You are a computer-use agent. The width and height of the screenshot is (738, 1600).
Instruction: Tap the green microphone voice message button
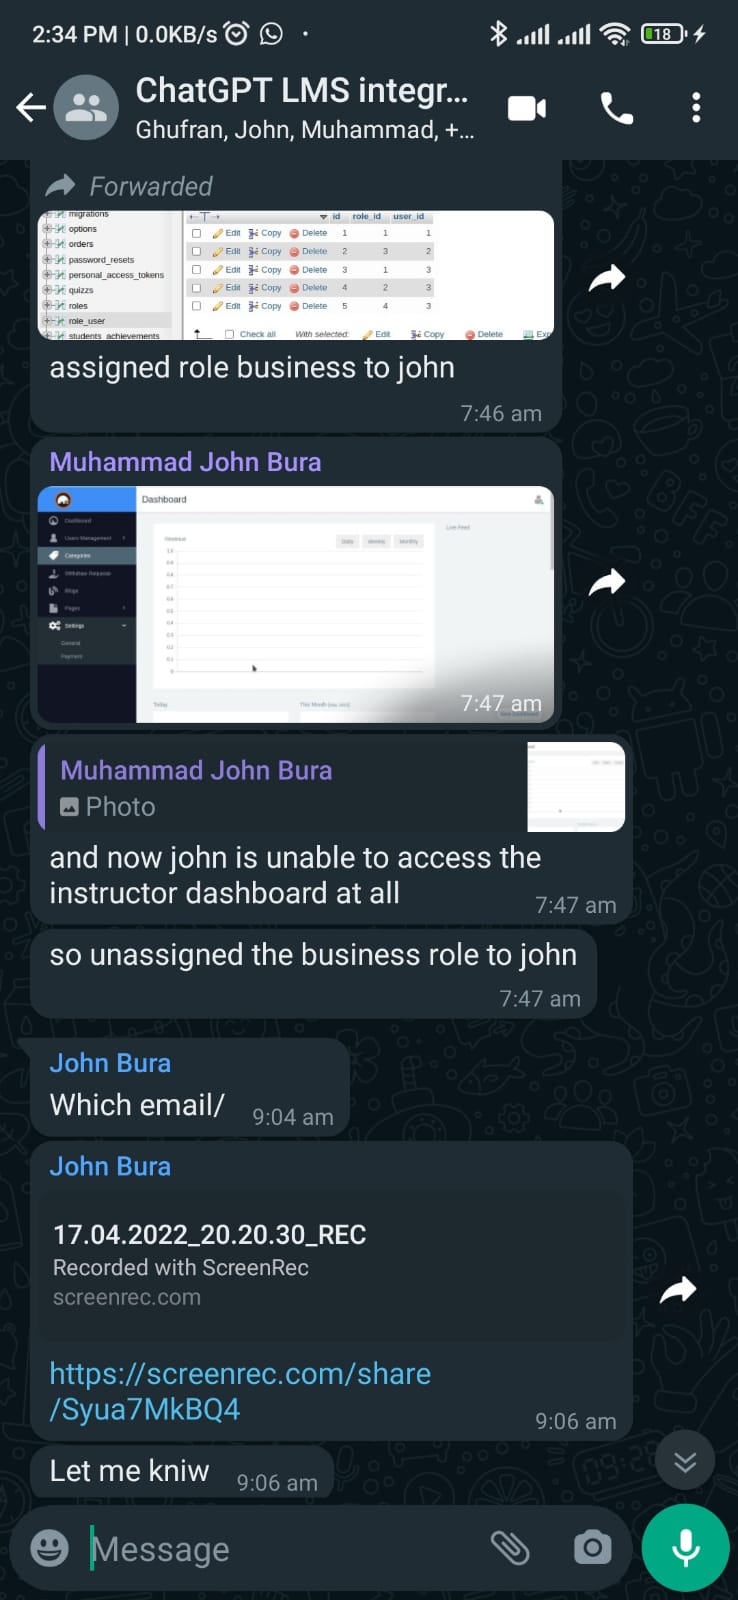coord(685,1547)
